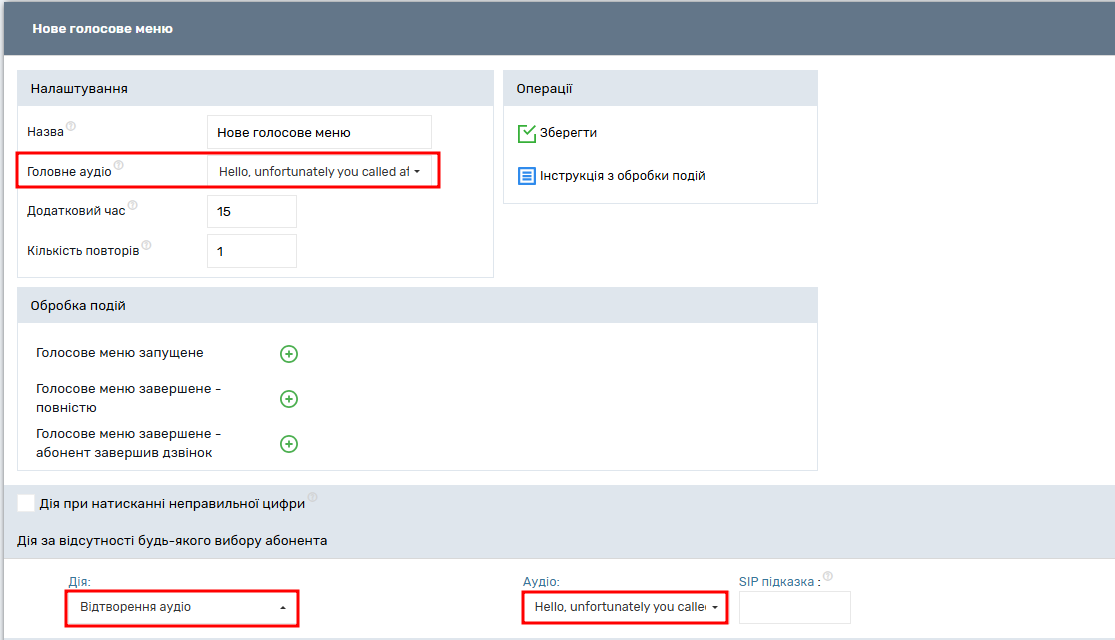Click the blue event instruction document icon
The width and height of the screenshot is (1115, 640).
[527, 176]
